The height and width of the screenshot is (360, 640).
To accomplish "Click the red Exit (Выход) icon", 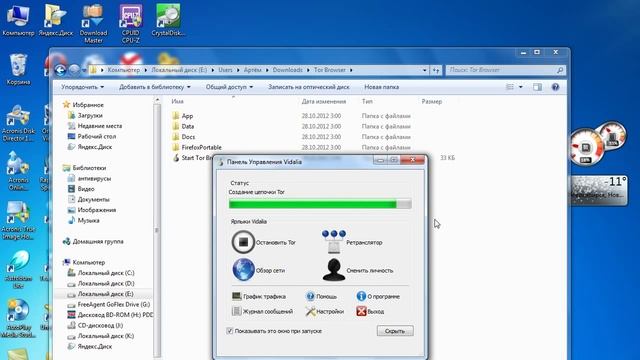I will coord(361,311).
